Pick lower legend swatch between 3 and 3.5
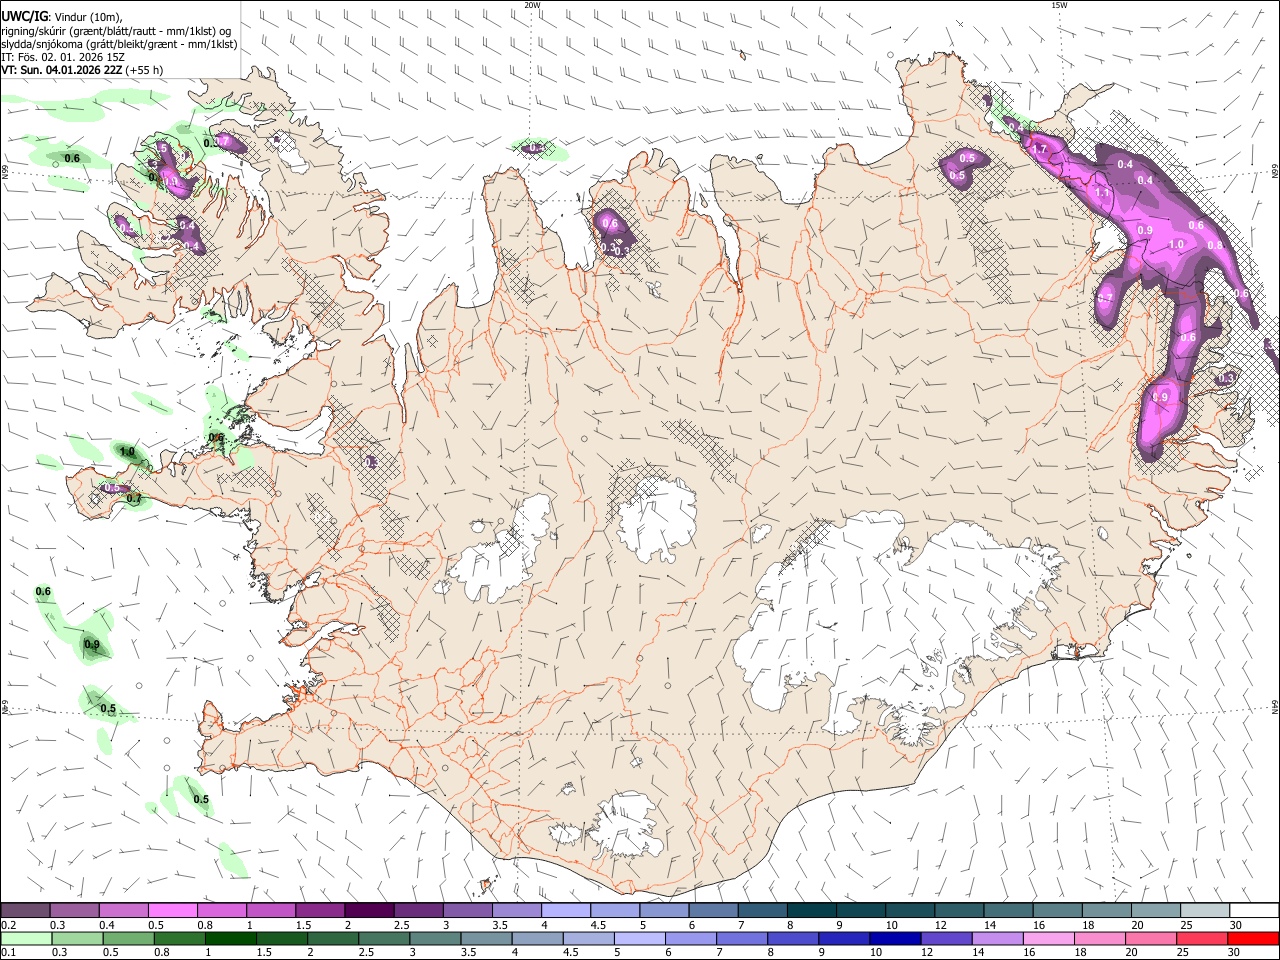The width and height of the screenshot is (1280, 960). 435,938
